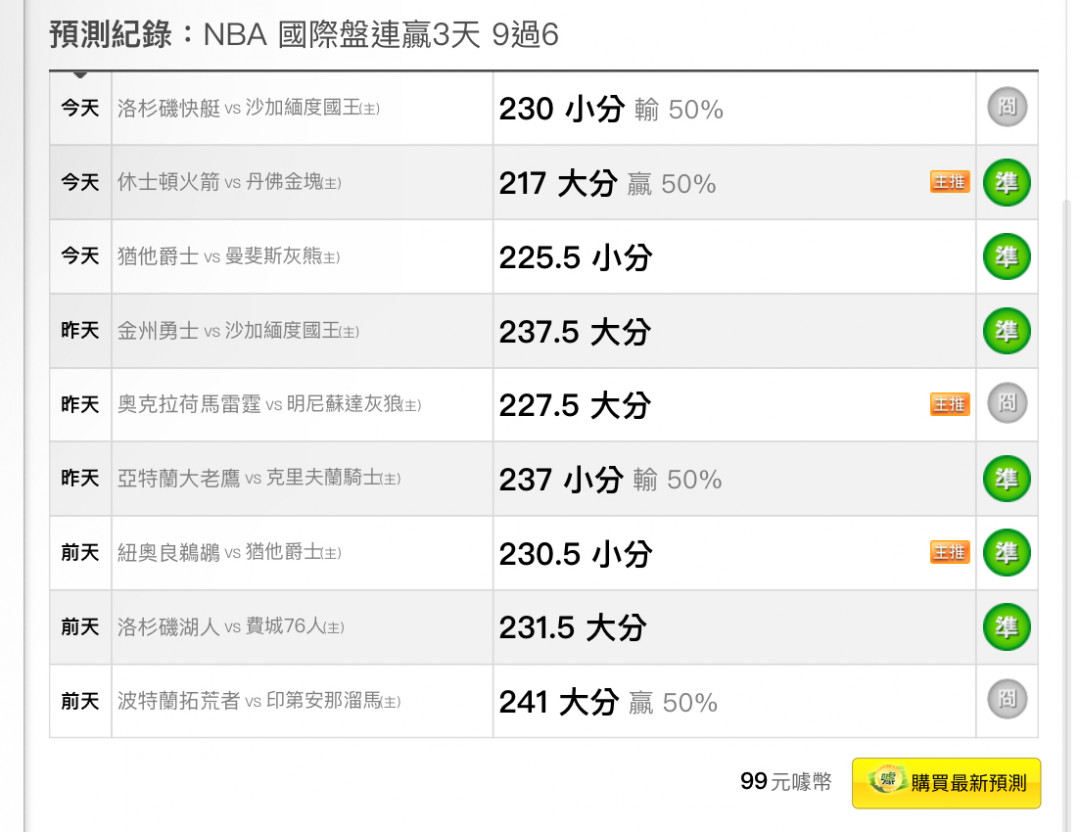The height and width of the screenshot is (832, 1080).
Task: Click green 準 icon for 猶他爵士 vs 曼斐斯灰熊
Action: (1007, 257)
